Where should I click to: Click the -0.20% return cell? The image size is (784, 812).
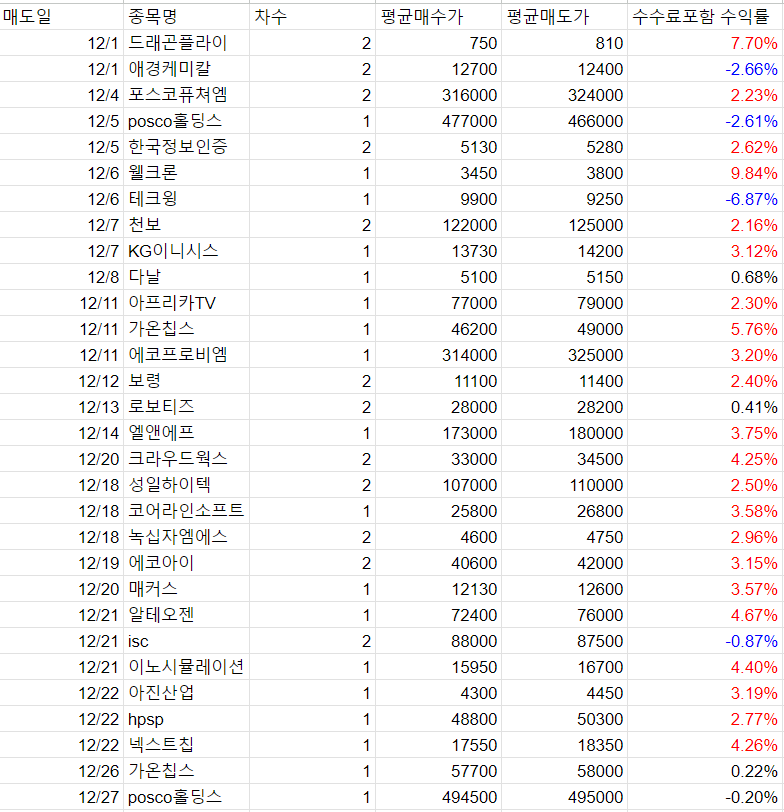point(705,797)
